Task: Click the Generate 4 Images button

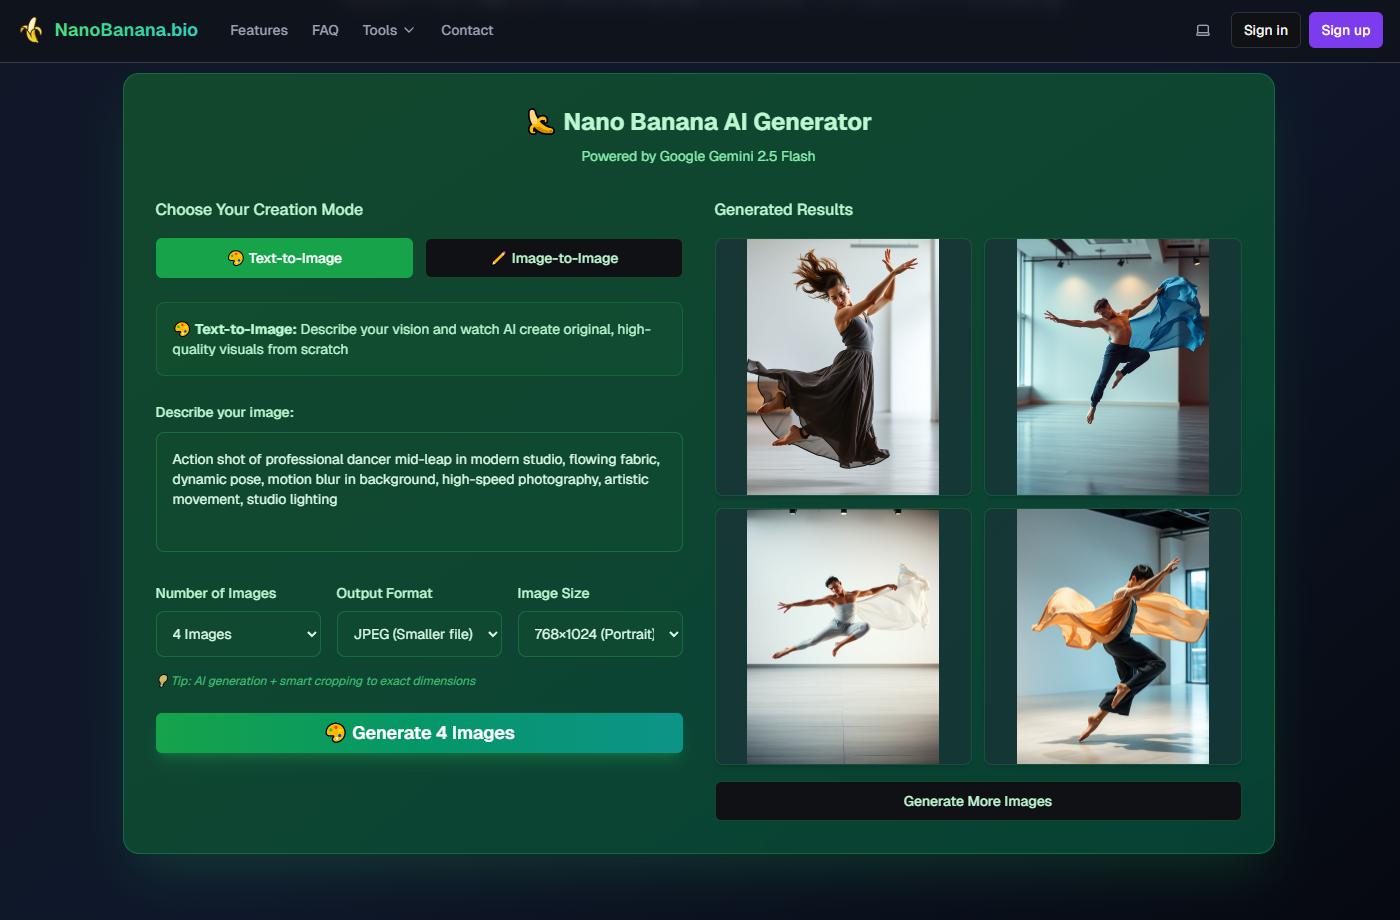Action: pos(419,733)
